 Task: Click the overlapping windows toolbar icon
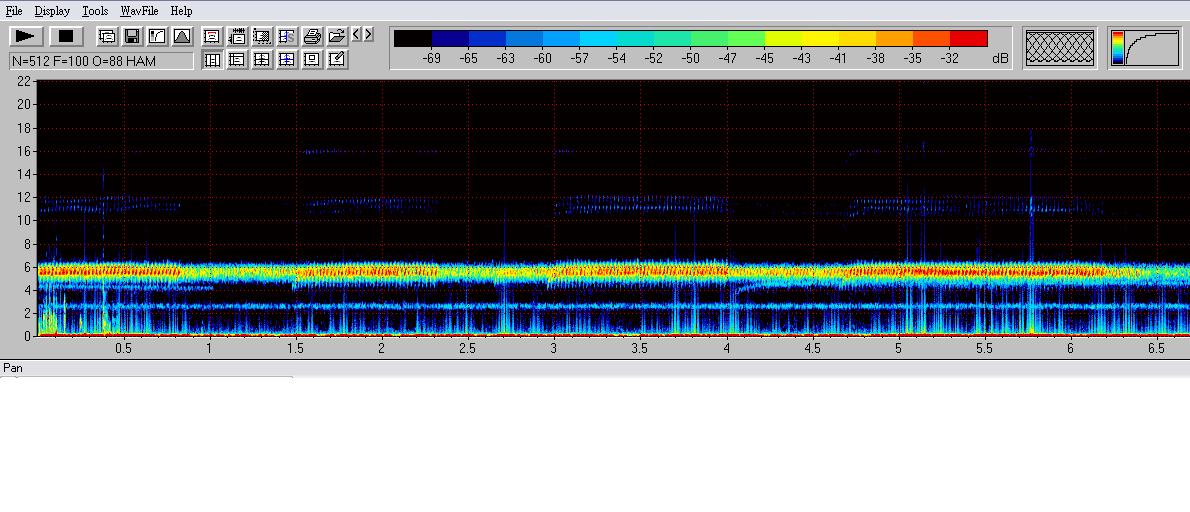click(x=107, y=37)
